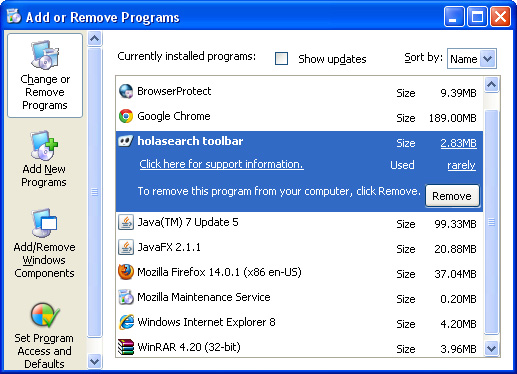Click the 'rarely' used frequency link

pos(461,165)
